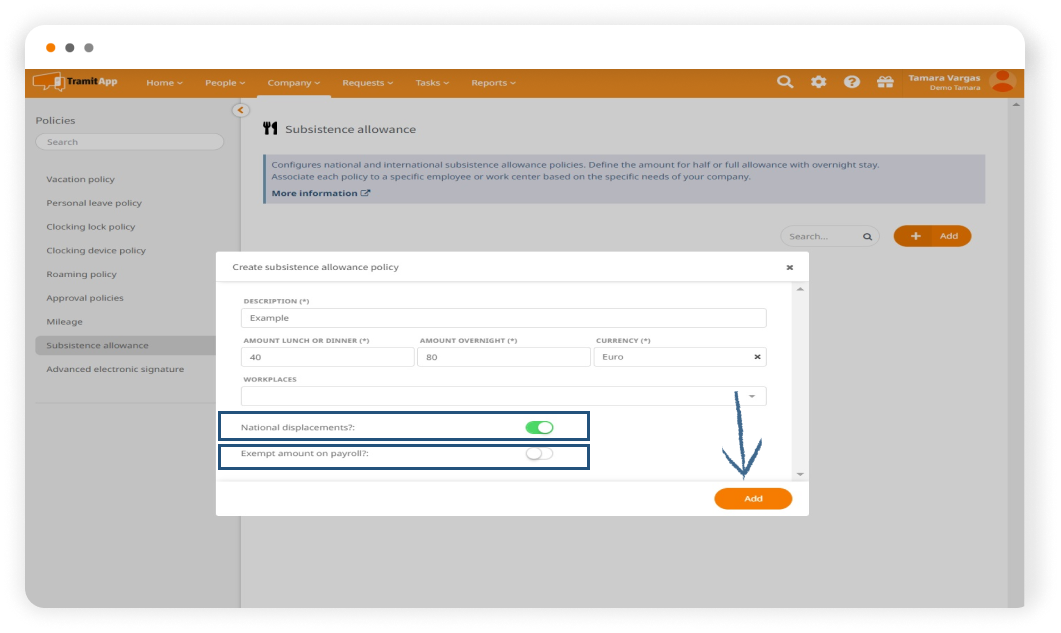Screen dimensions: 1061x633
Task: Expand the People menu dropdown
Action: [x=224, y=83]
